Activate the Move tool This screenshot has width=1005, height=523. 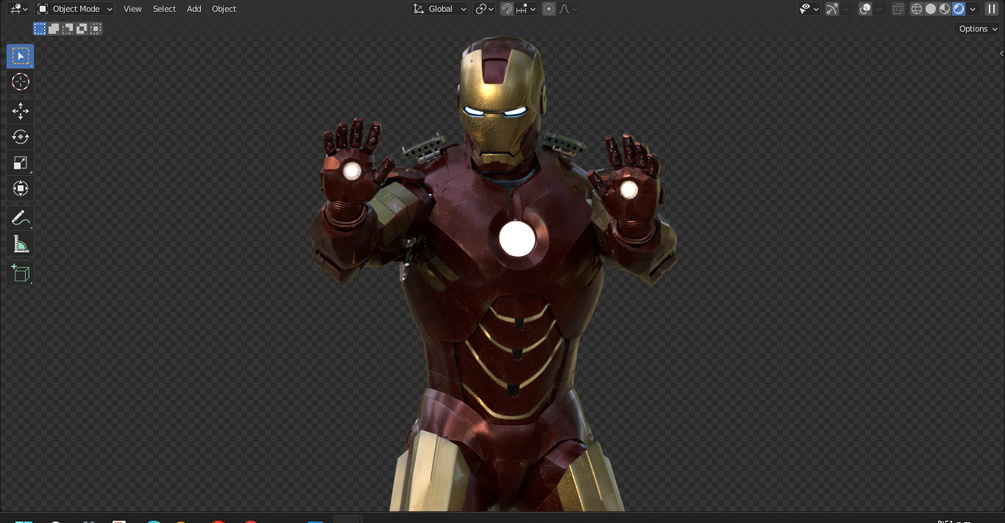21,111
